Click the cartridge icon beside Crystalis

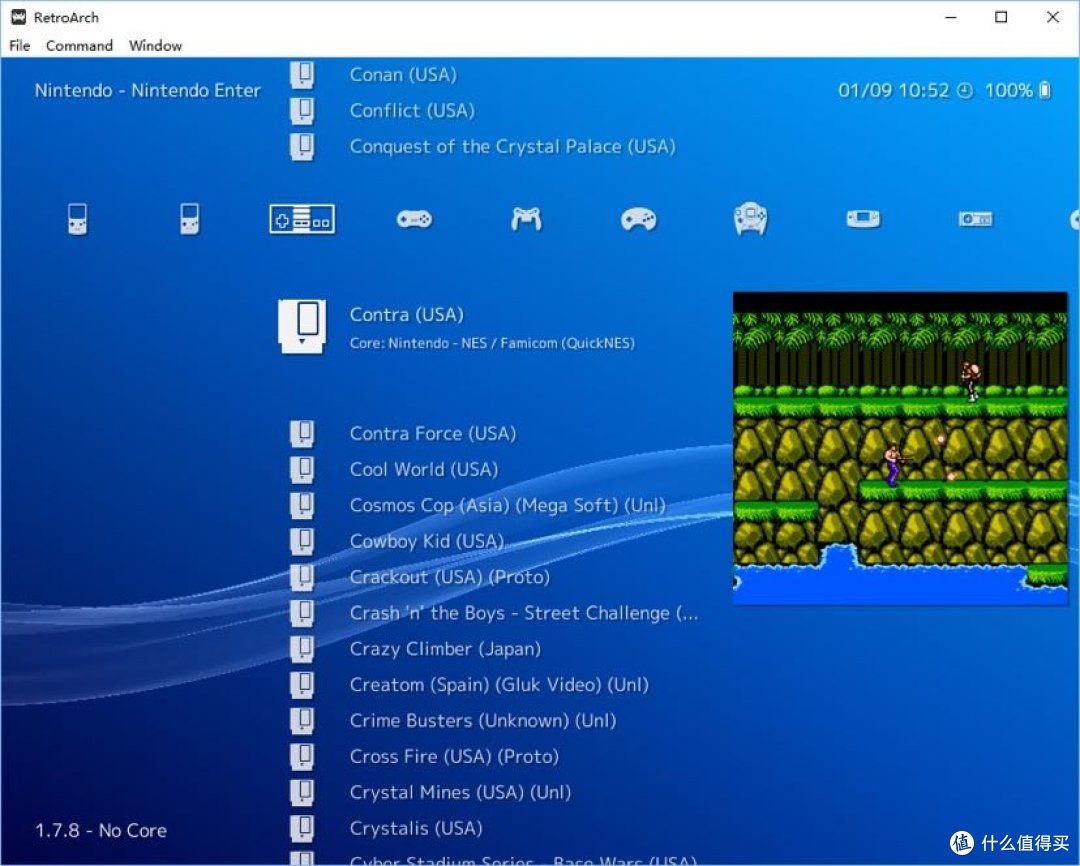coord(302,827)
